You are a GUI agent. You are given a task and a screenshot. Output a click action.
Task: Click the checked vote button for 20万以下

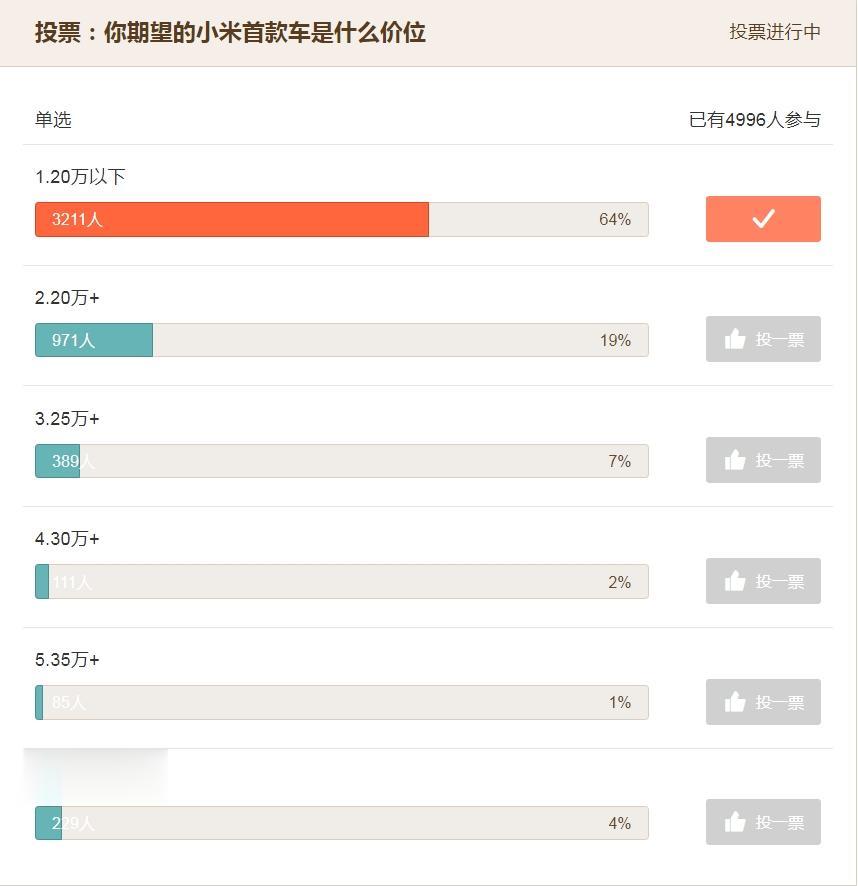(x=763, y=219)
